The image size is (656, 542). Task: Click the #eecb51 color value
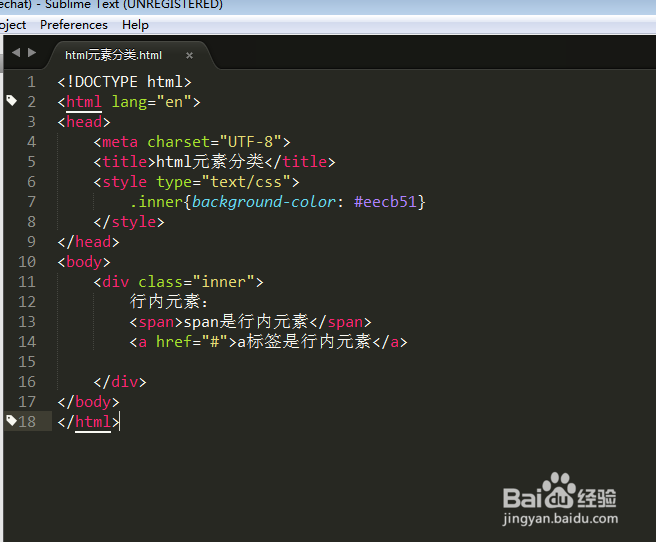(385, 202)
